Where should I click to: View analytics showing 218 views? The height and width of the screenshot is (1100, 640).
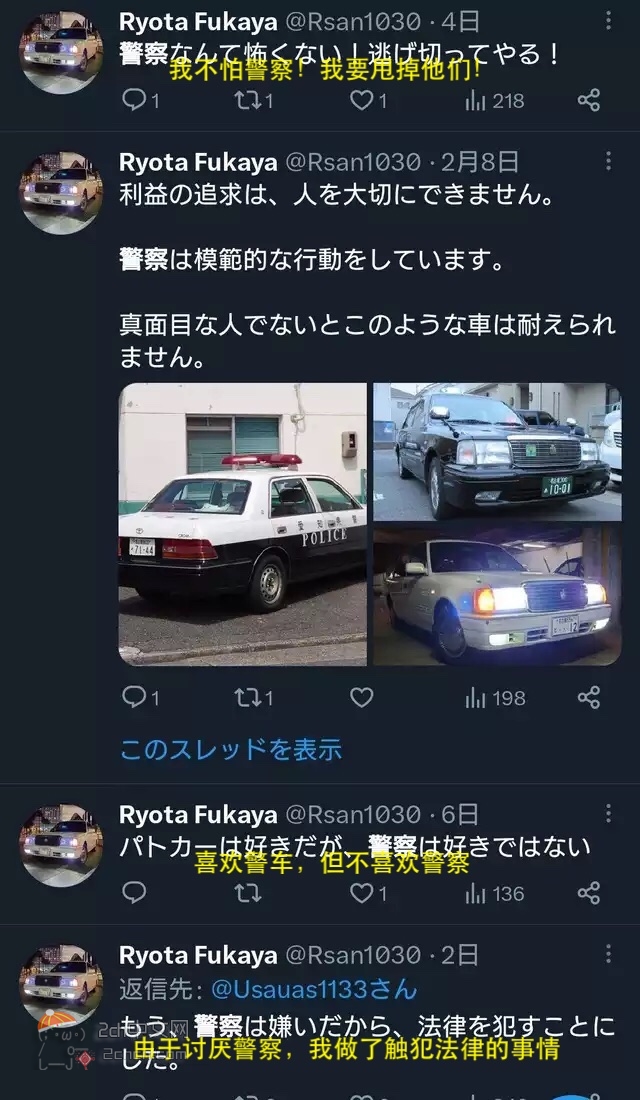pyautogui.click(x=495, y=101)
